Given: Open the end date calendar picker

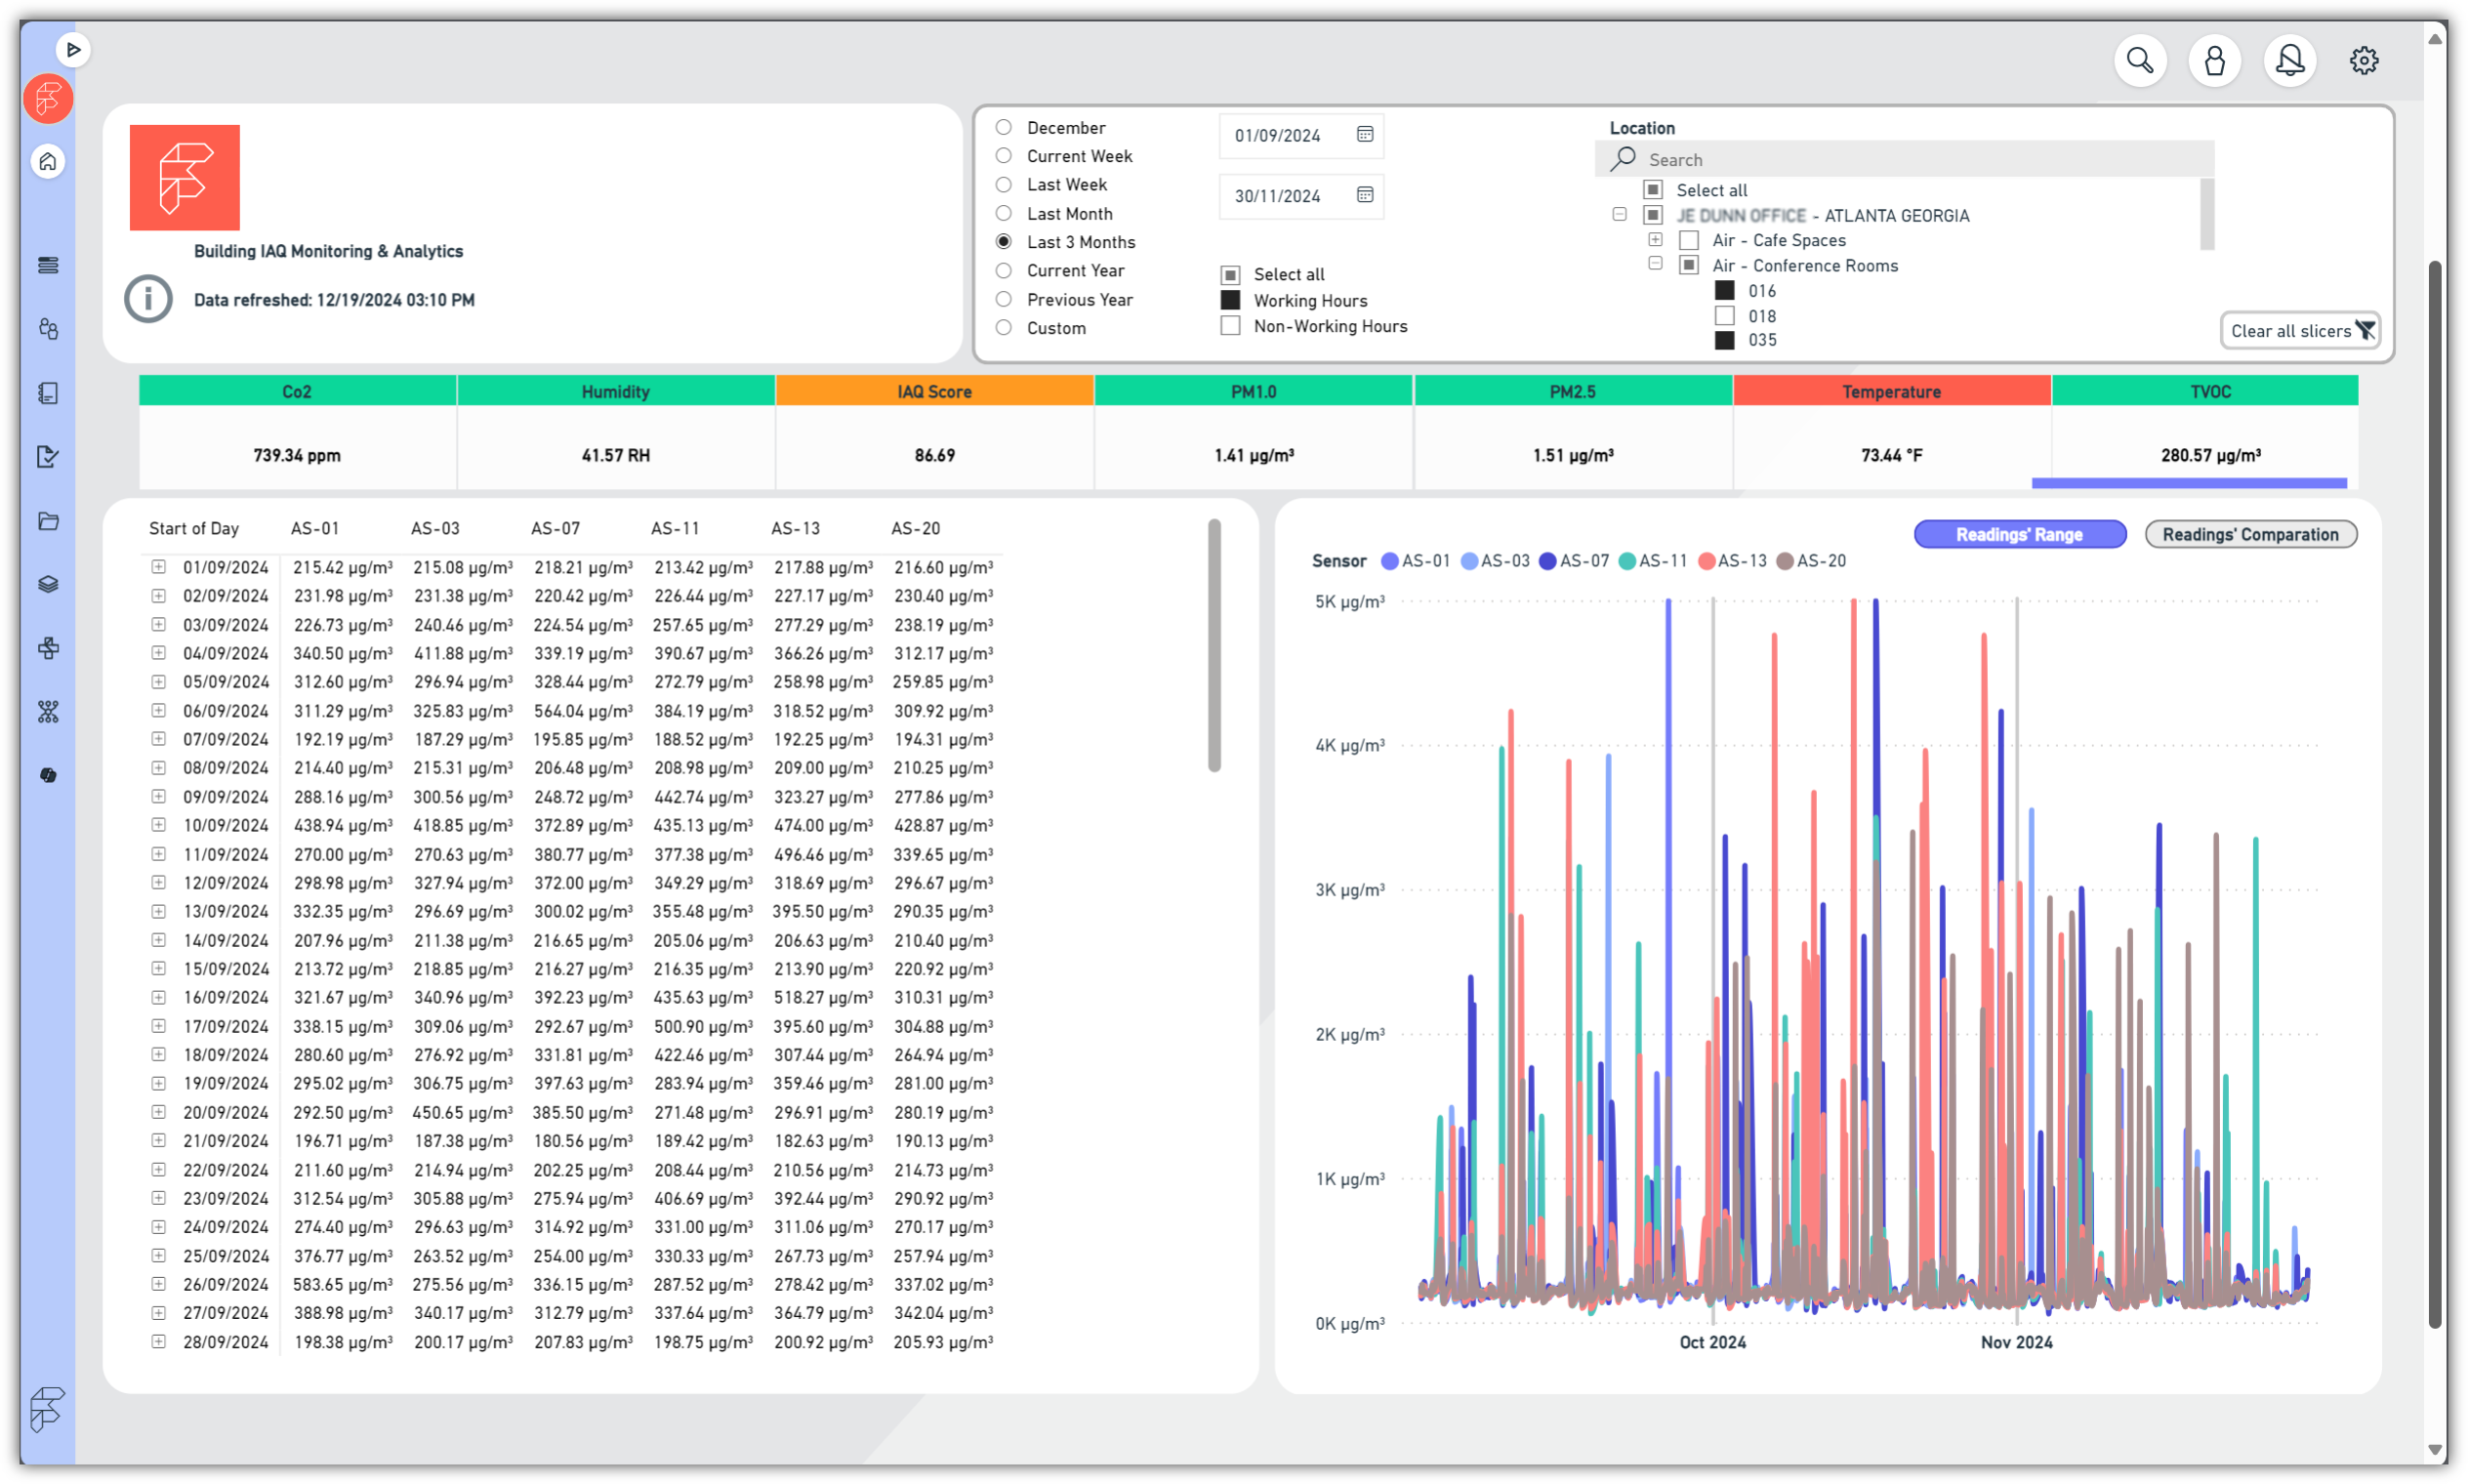Looking at the screenshot, I should point(1365,195).
